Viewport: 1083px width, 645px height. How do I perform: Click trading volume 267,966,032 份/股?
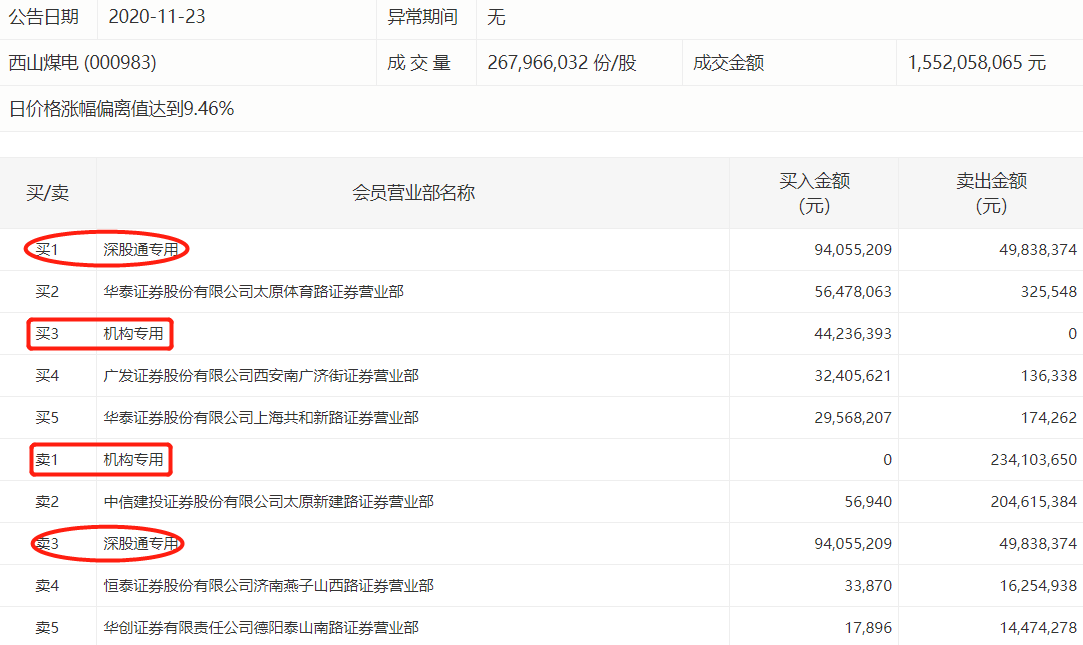coord(562,63)
